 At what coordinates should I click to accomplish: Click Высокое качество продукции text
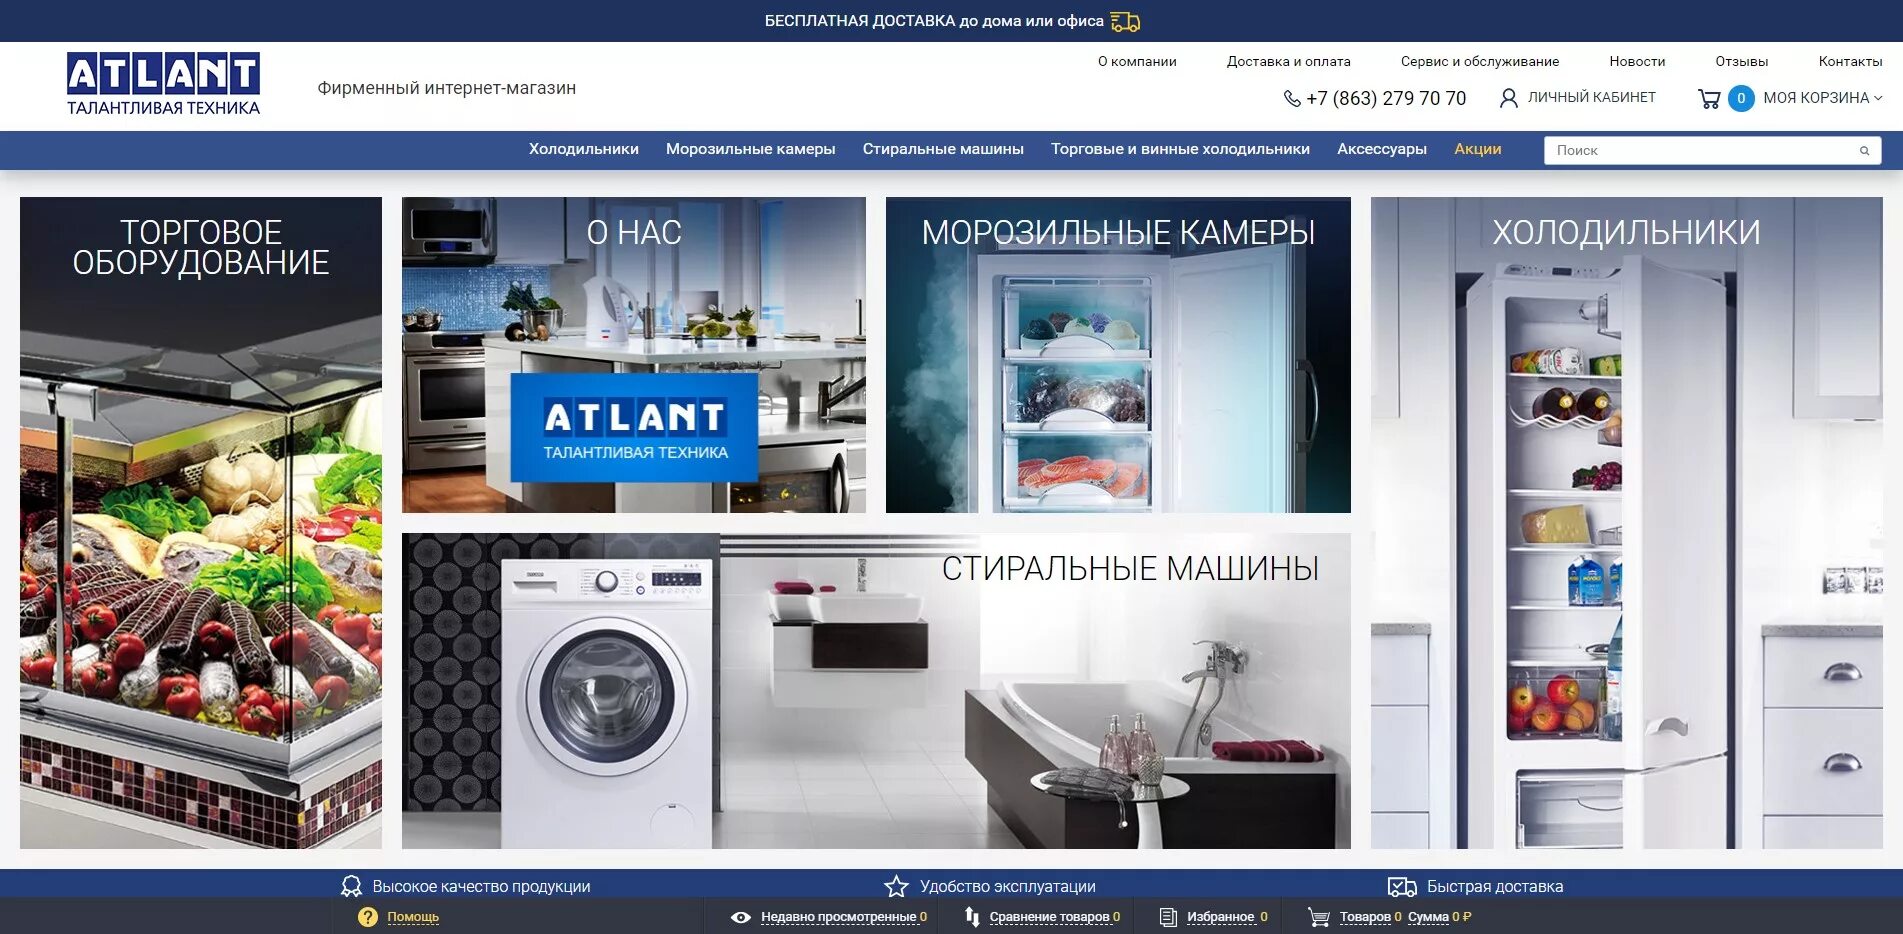[x=481, y=886]
